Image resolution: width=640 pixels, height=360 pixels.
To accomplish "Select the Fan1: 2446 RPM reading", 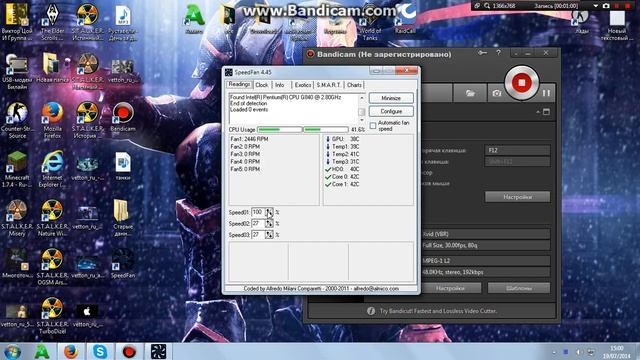I will 249,139.
